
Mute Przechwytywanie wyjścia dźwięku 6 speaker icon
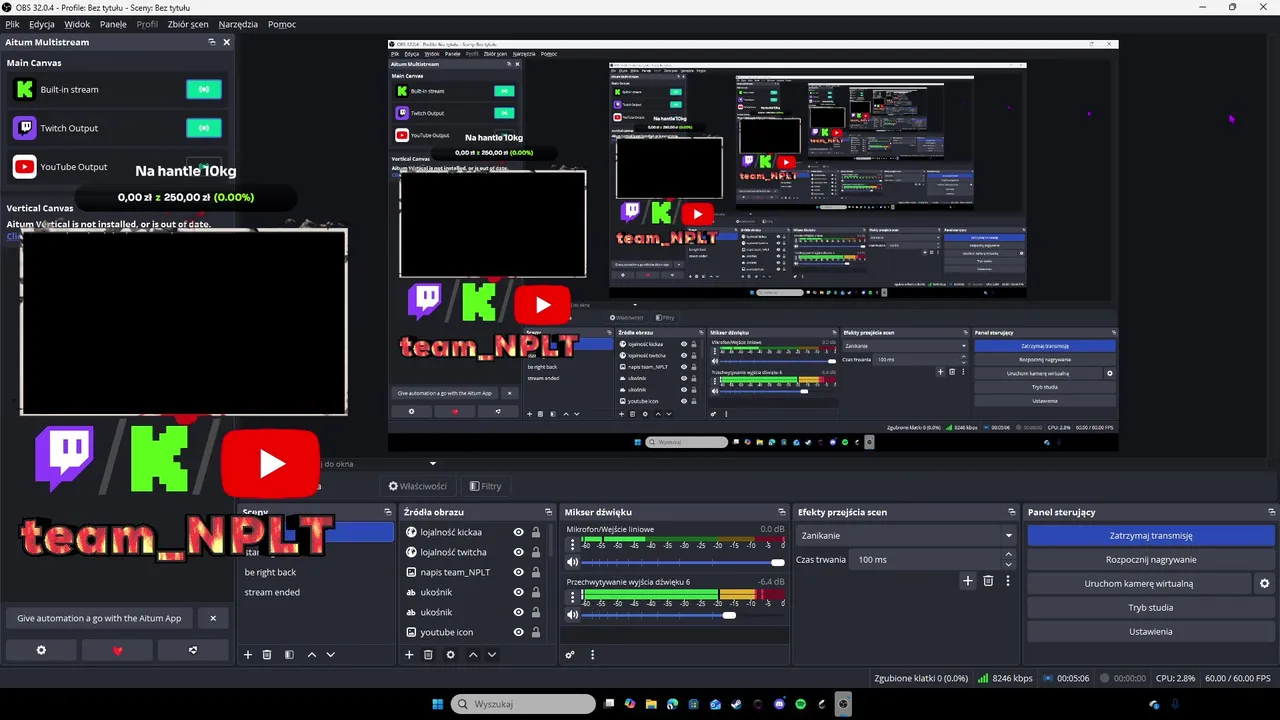(572, 614)
